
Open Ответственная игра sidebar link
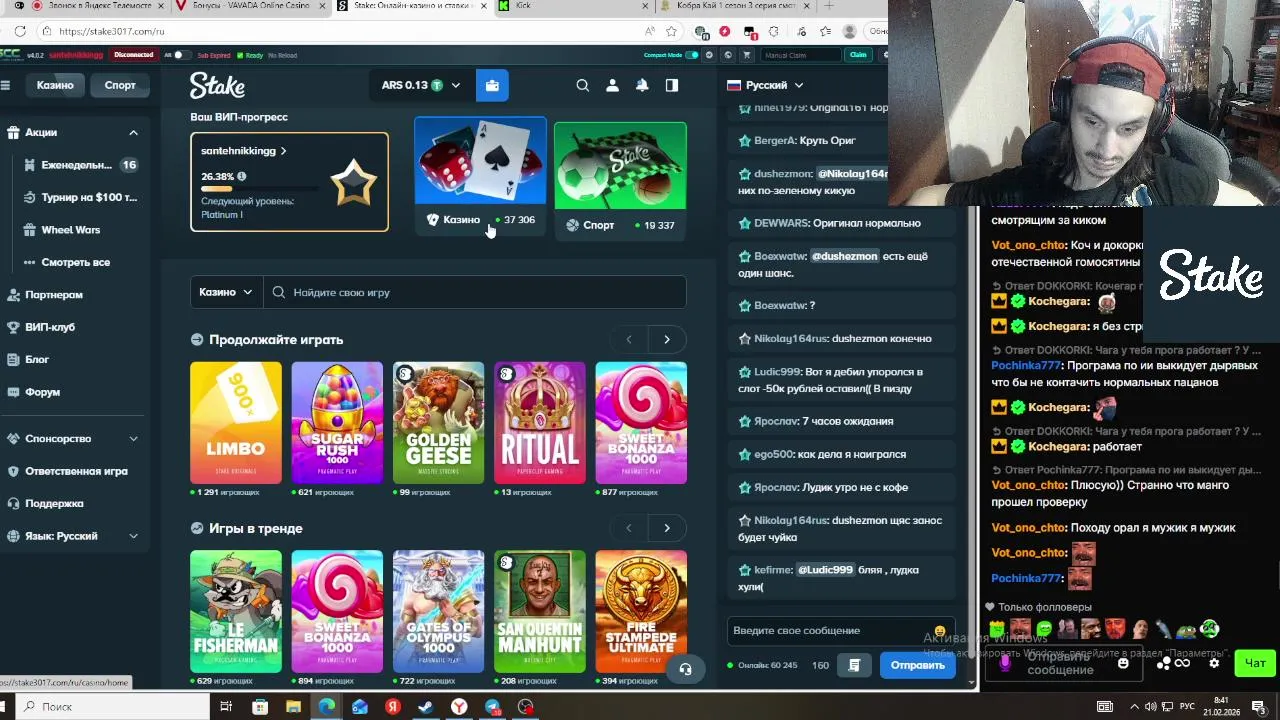76,471
